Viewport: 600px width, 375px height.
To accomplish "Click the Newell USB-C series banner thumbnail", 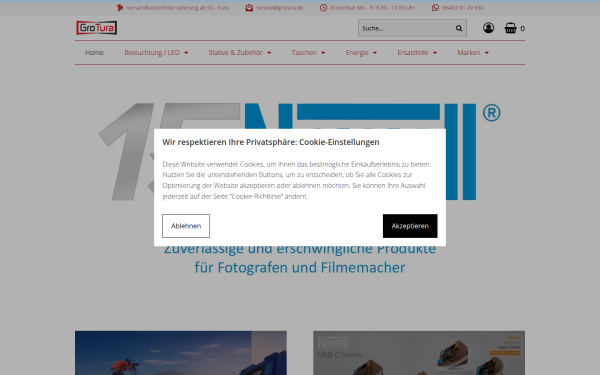I will (419, 353).
